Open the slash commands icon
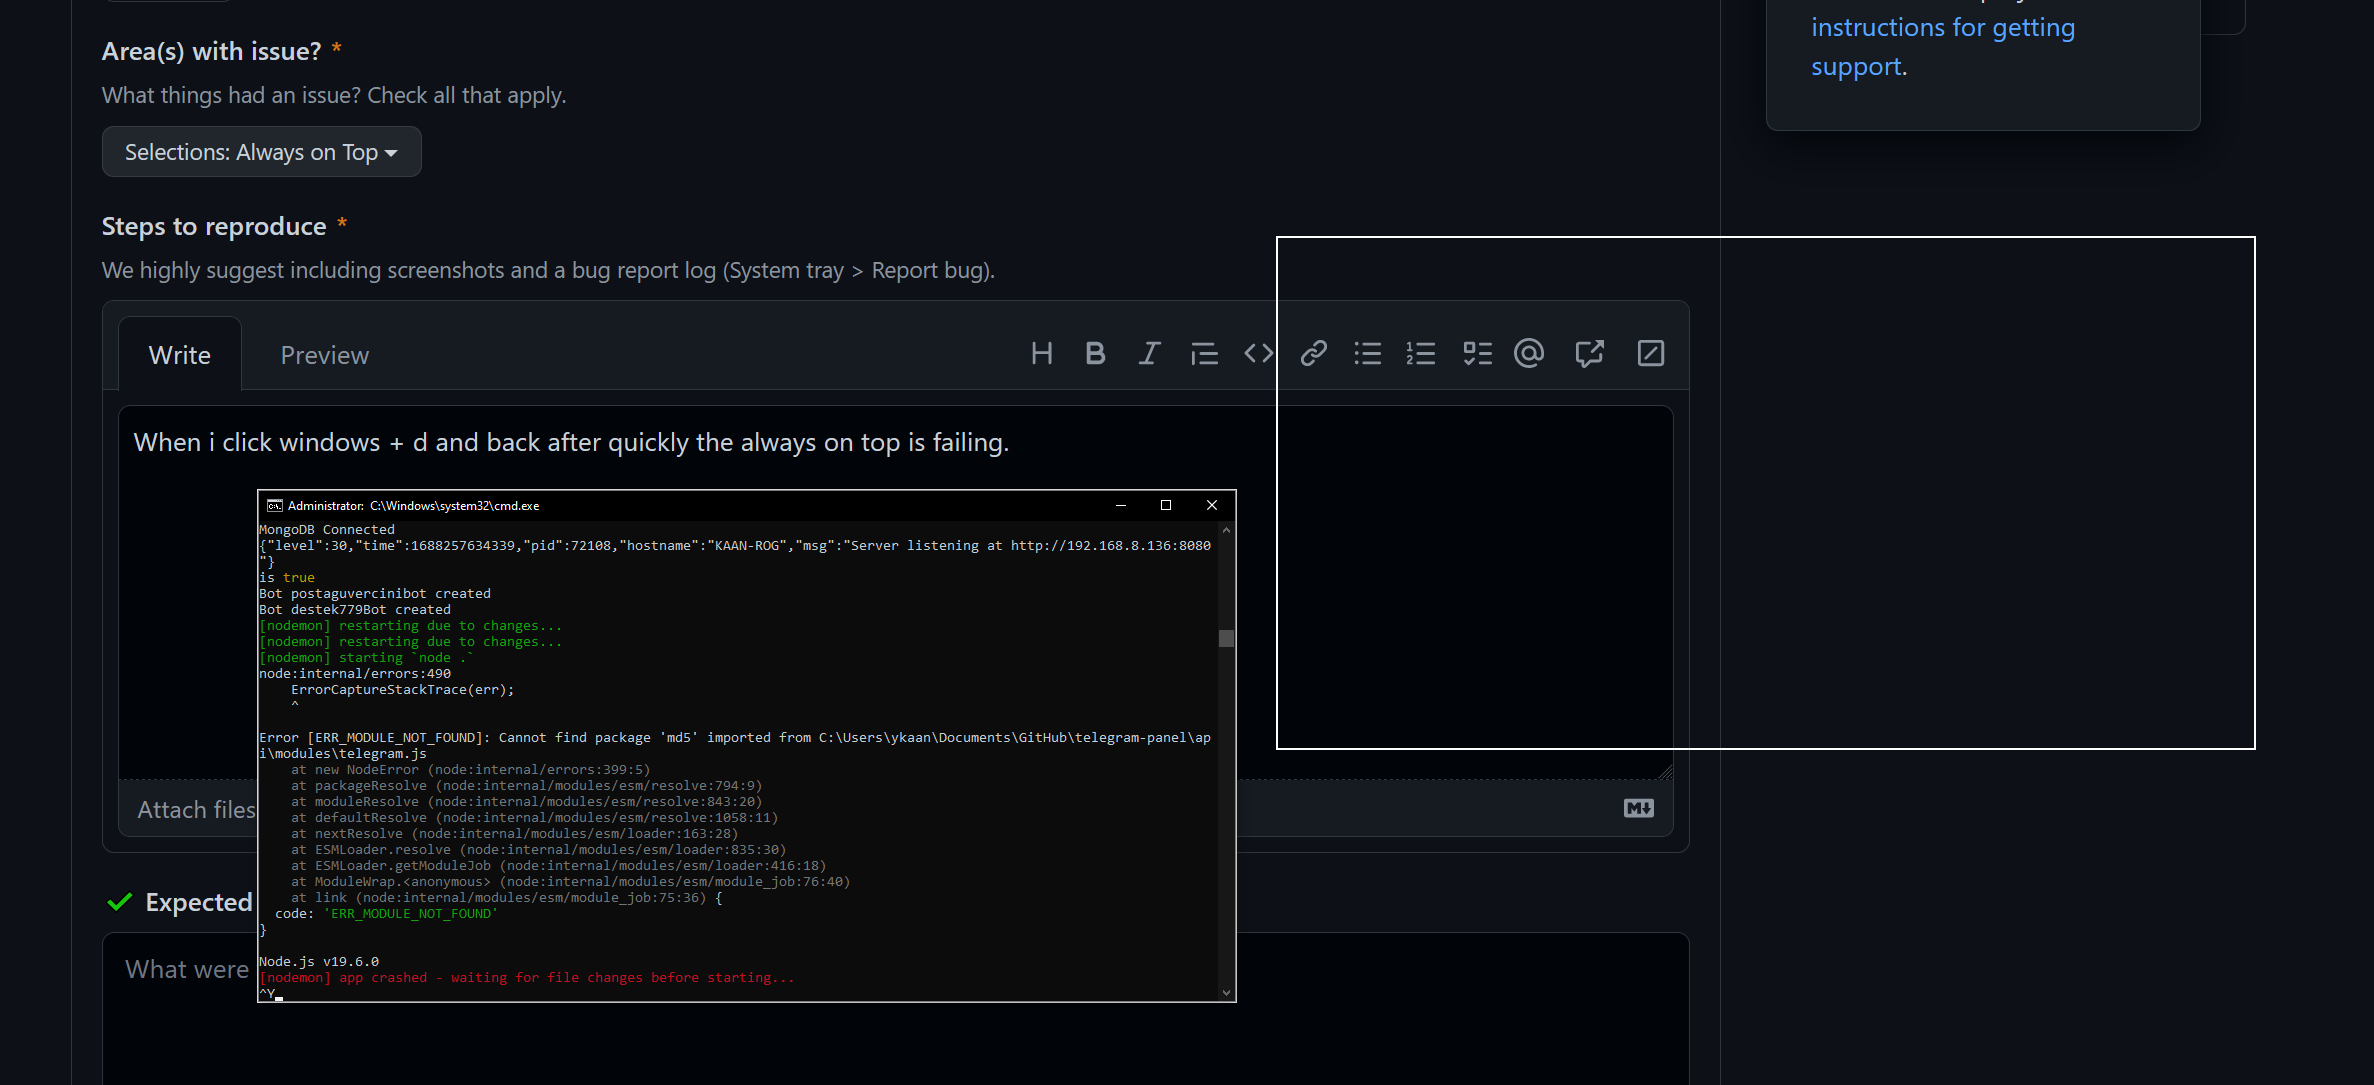This screenshot has width=2374, height=1085. click(x=1651, y=352)
